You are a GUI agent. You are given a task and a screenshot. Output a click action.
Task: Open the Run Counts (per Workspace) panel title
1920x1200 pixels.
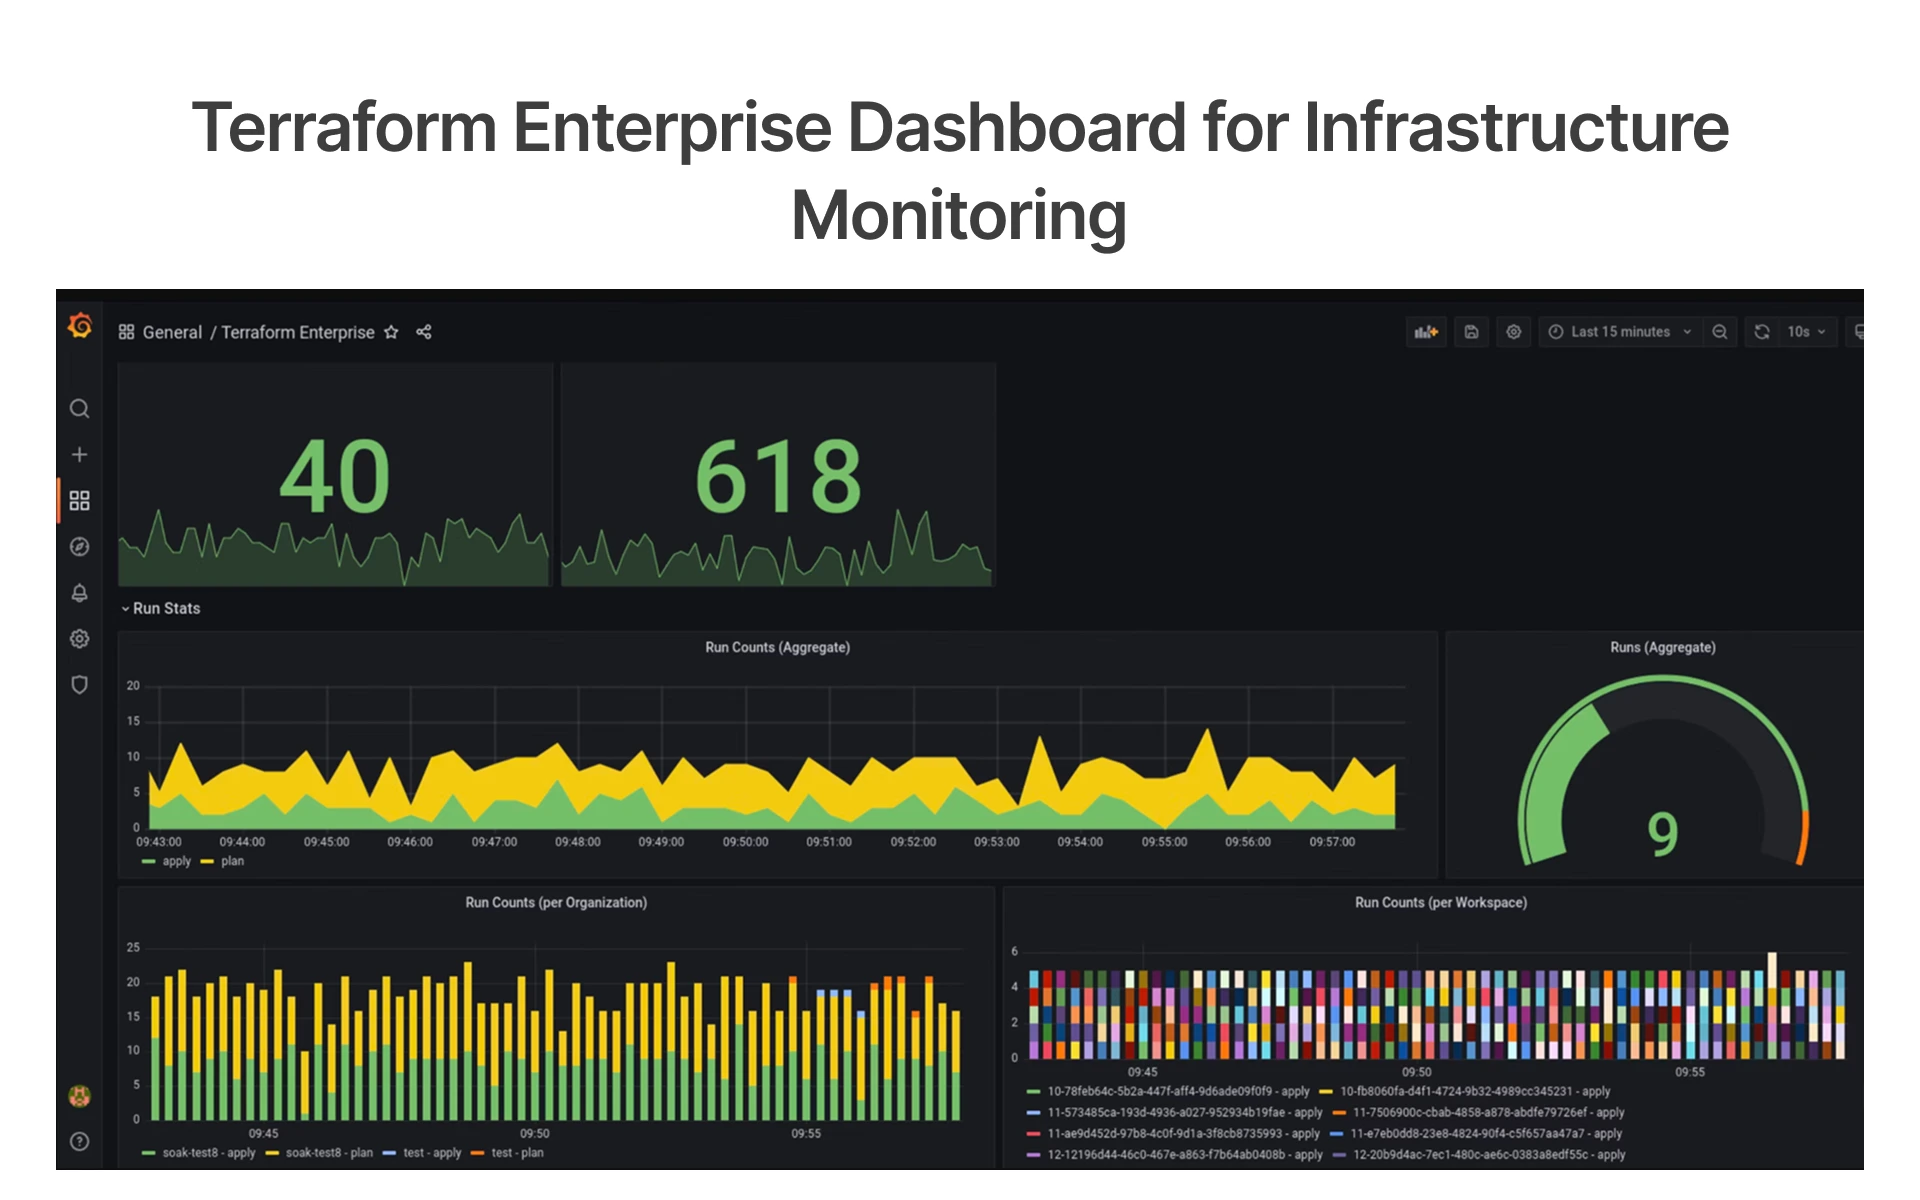click(x=1441, y=903)
